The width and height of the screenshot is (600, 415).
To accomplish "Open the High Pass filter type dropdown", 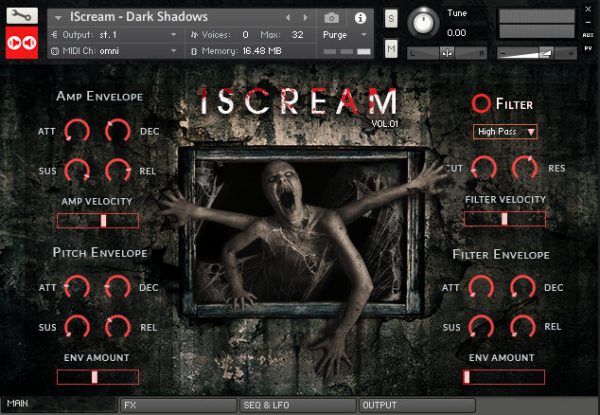I will pos(505,131).
